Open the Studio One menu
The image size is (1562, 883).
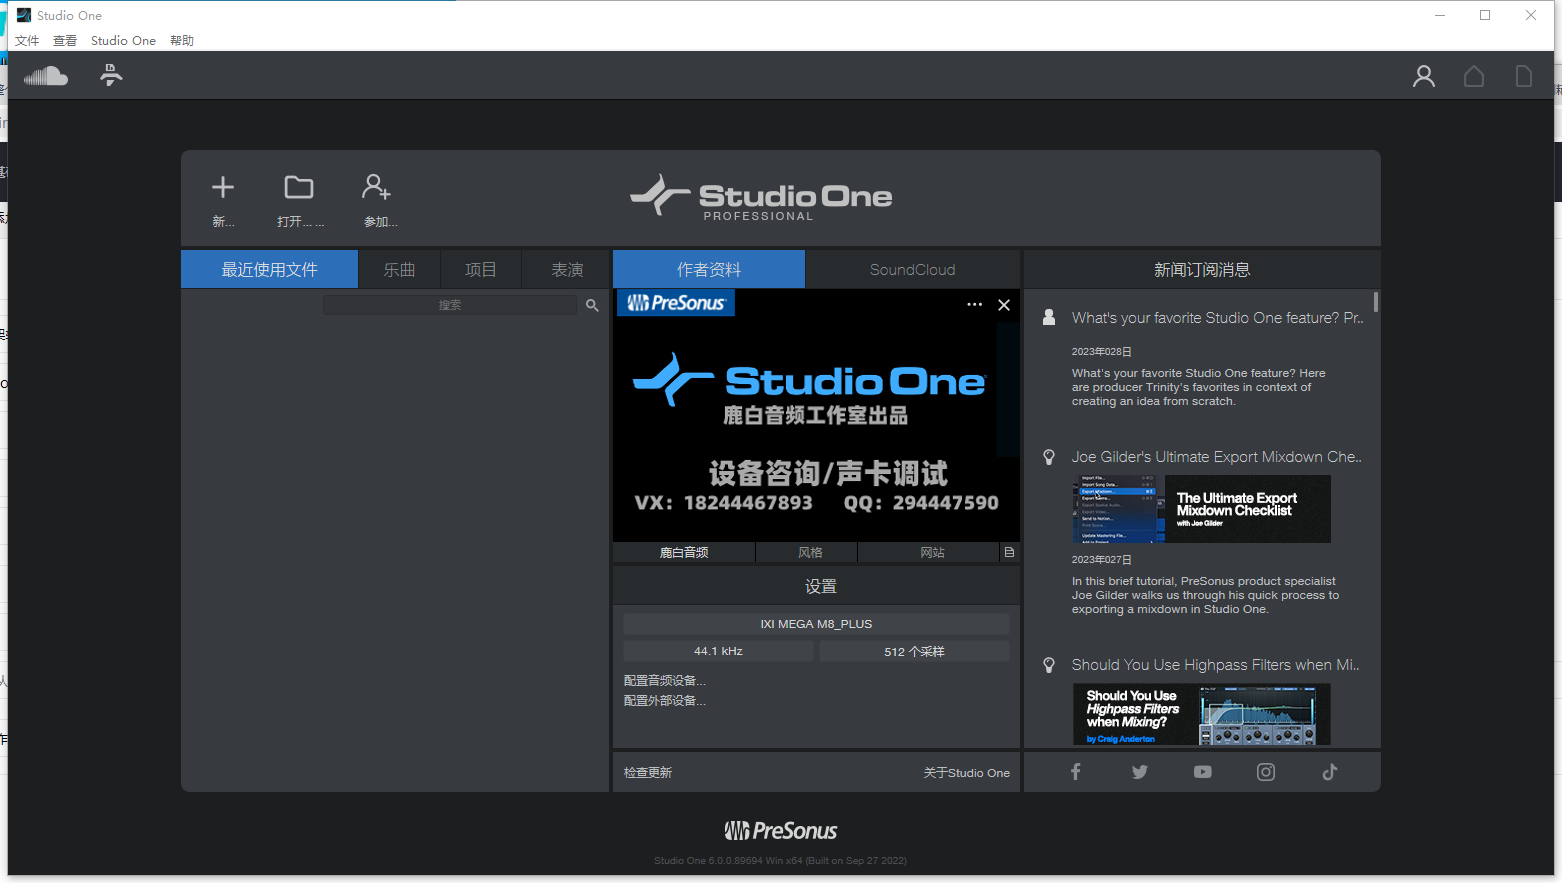pos(123,41)
